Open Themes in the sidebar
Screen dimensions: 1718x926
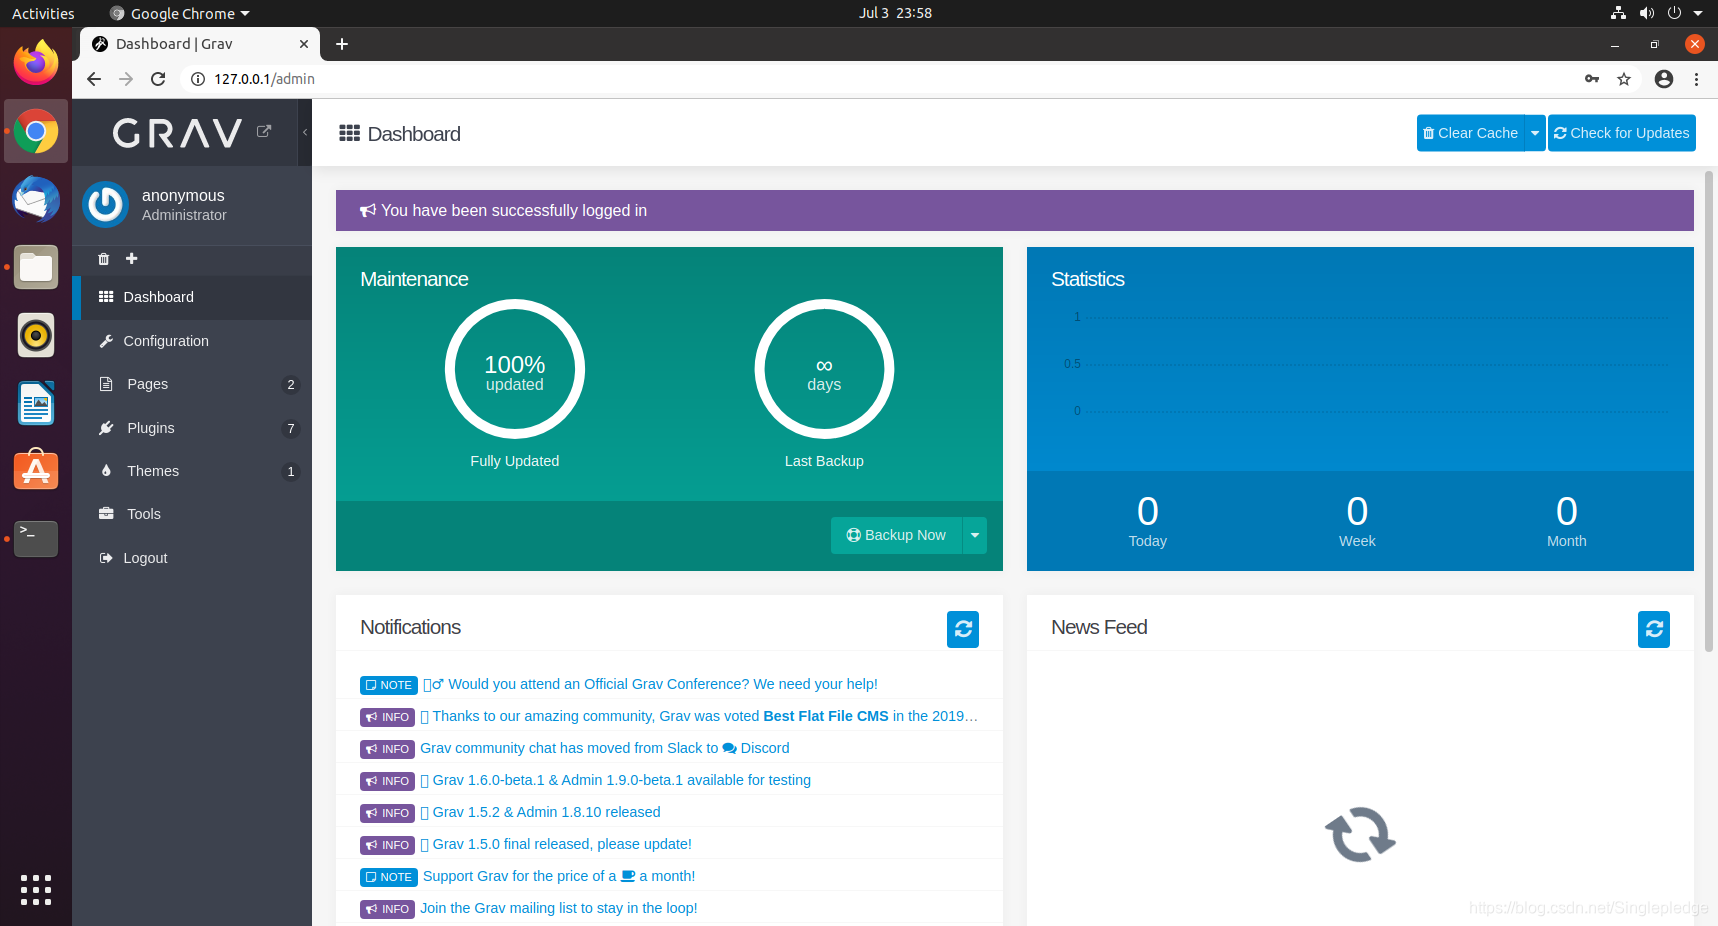[x=192, y=471]
